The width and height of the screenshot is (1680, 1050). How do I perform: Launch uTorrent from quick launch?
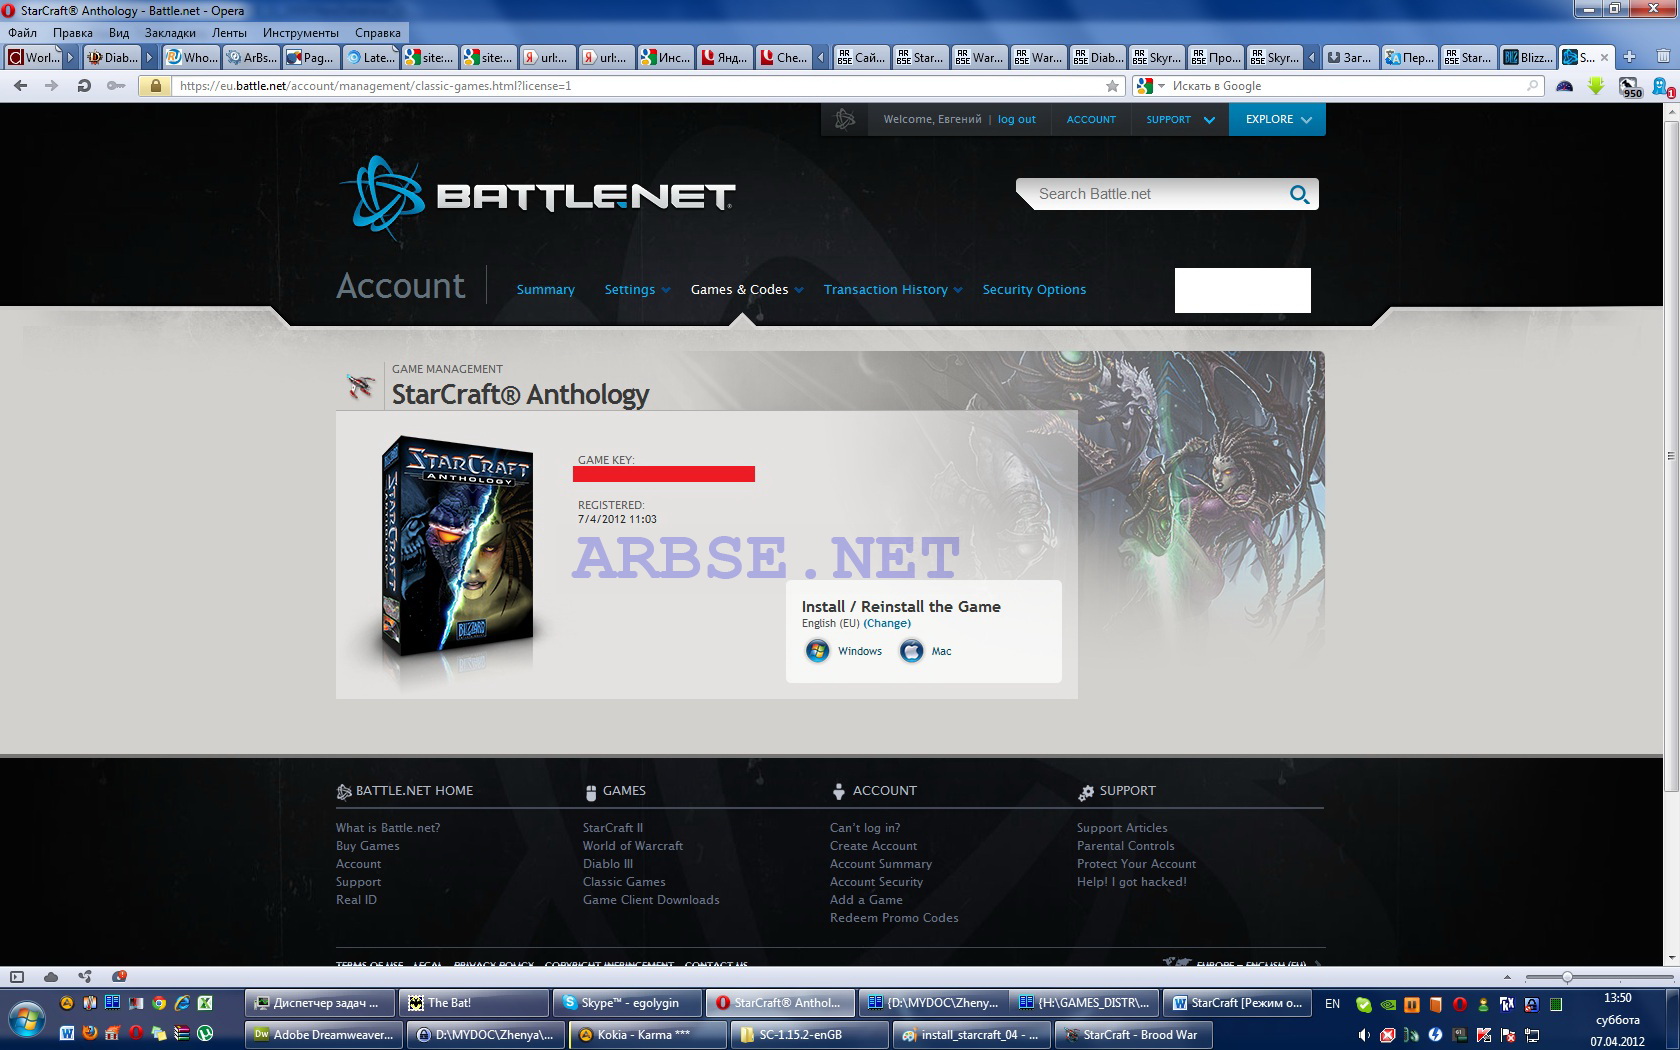click(x=205, y=1034)
